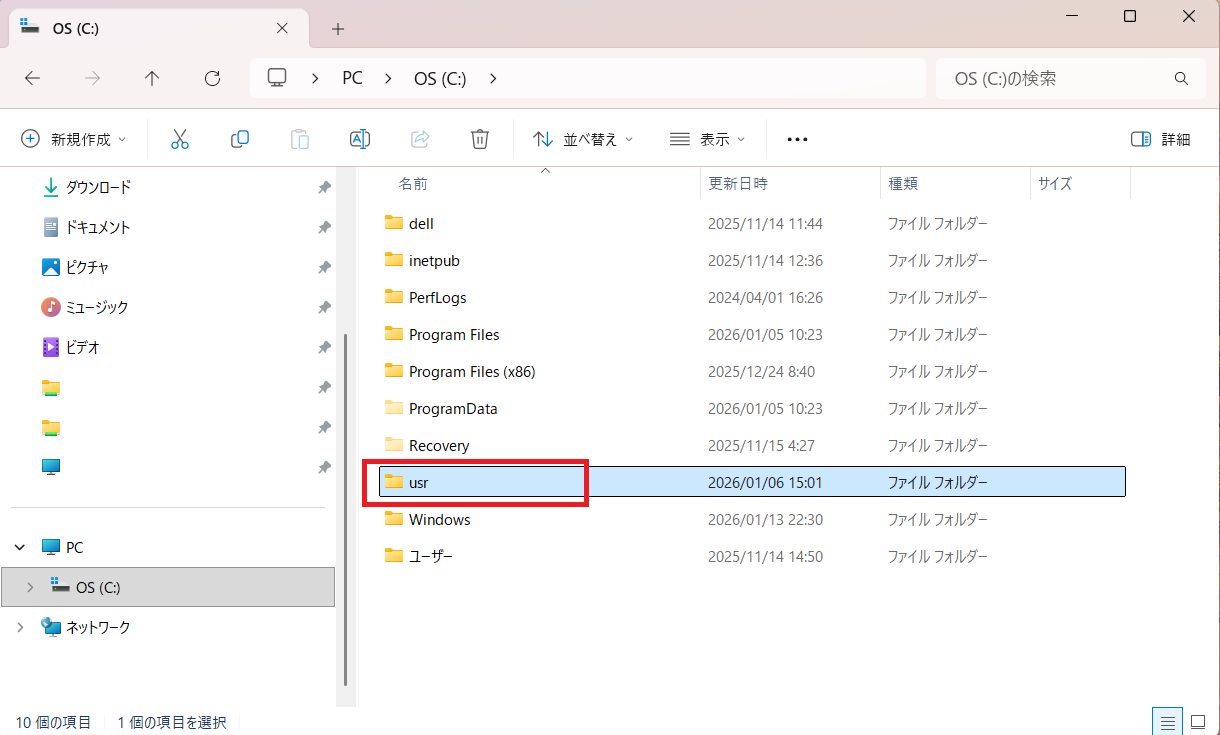
Task: Switch to details list view icon
Action: point(1166,721)
